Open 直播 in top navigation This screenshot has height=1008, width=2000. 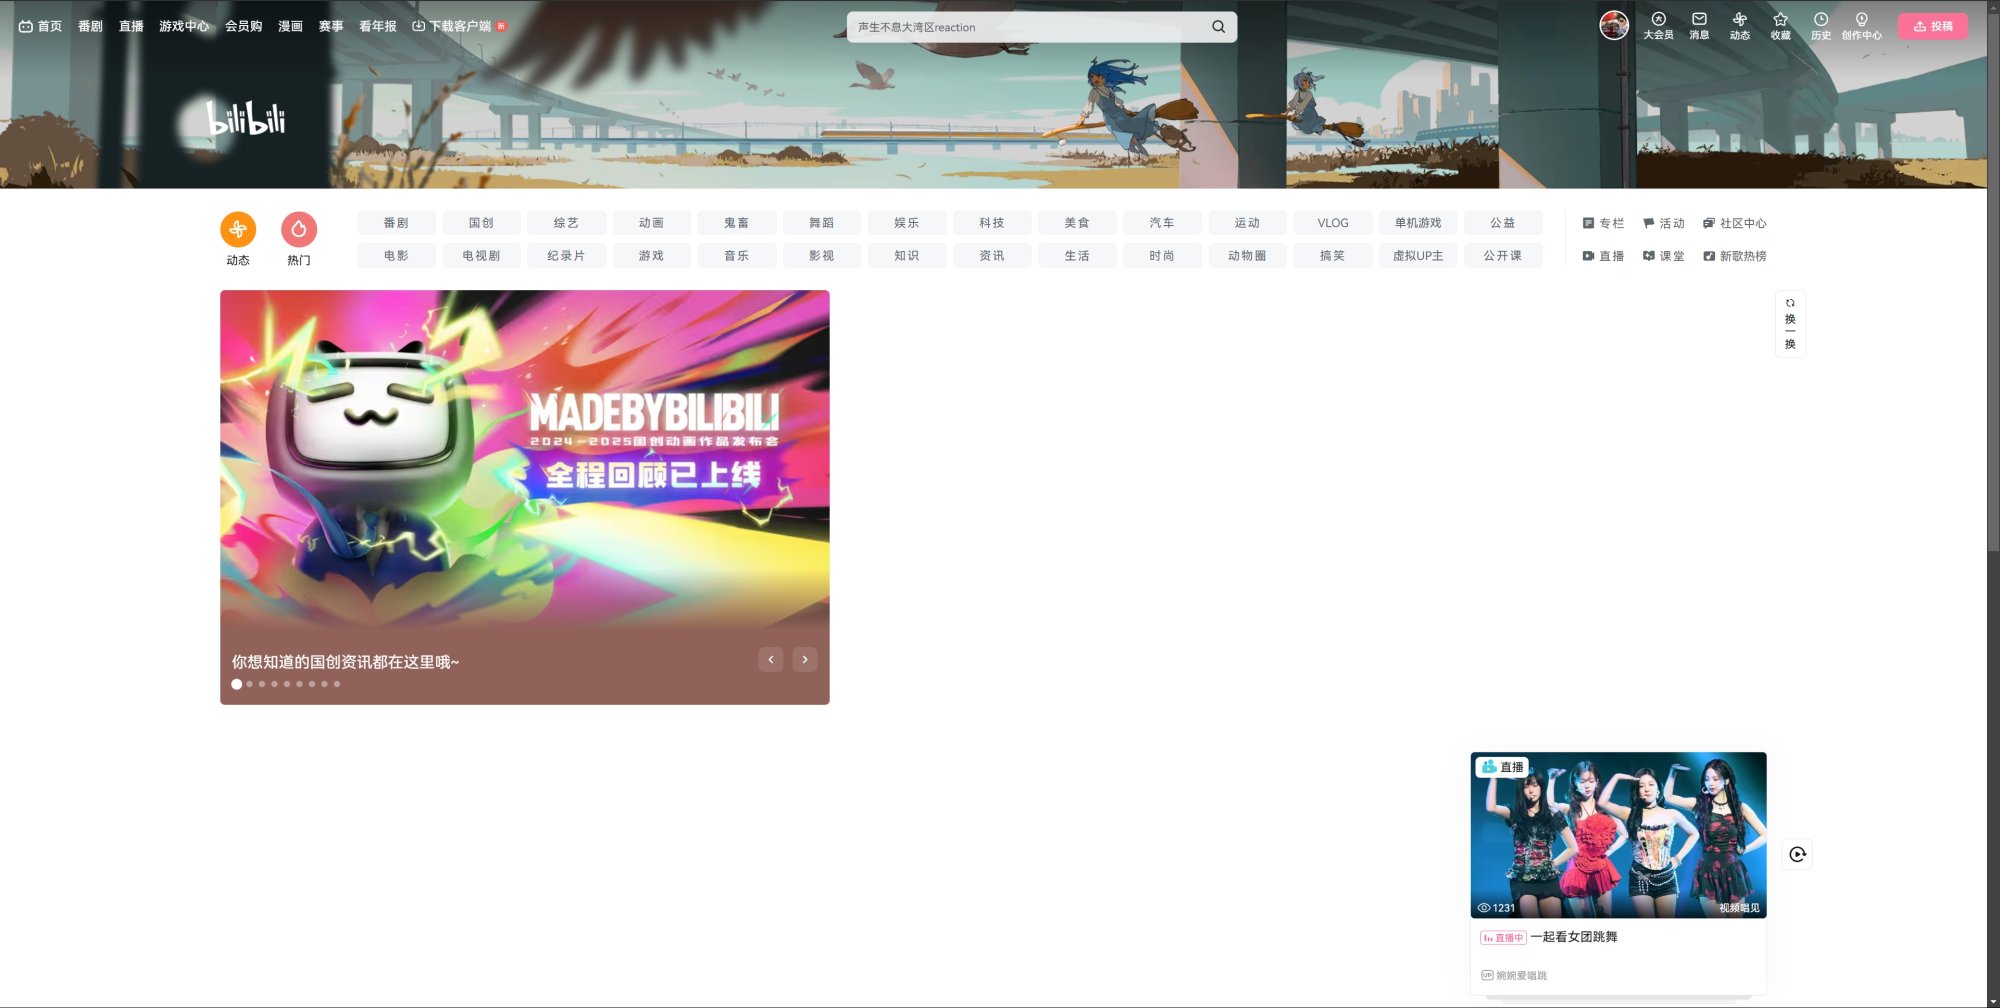[131, 26]
